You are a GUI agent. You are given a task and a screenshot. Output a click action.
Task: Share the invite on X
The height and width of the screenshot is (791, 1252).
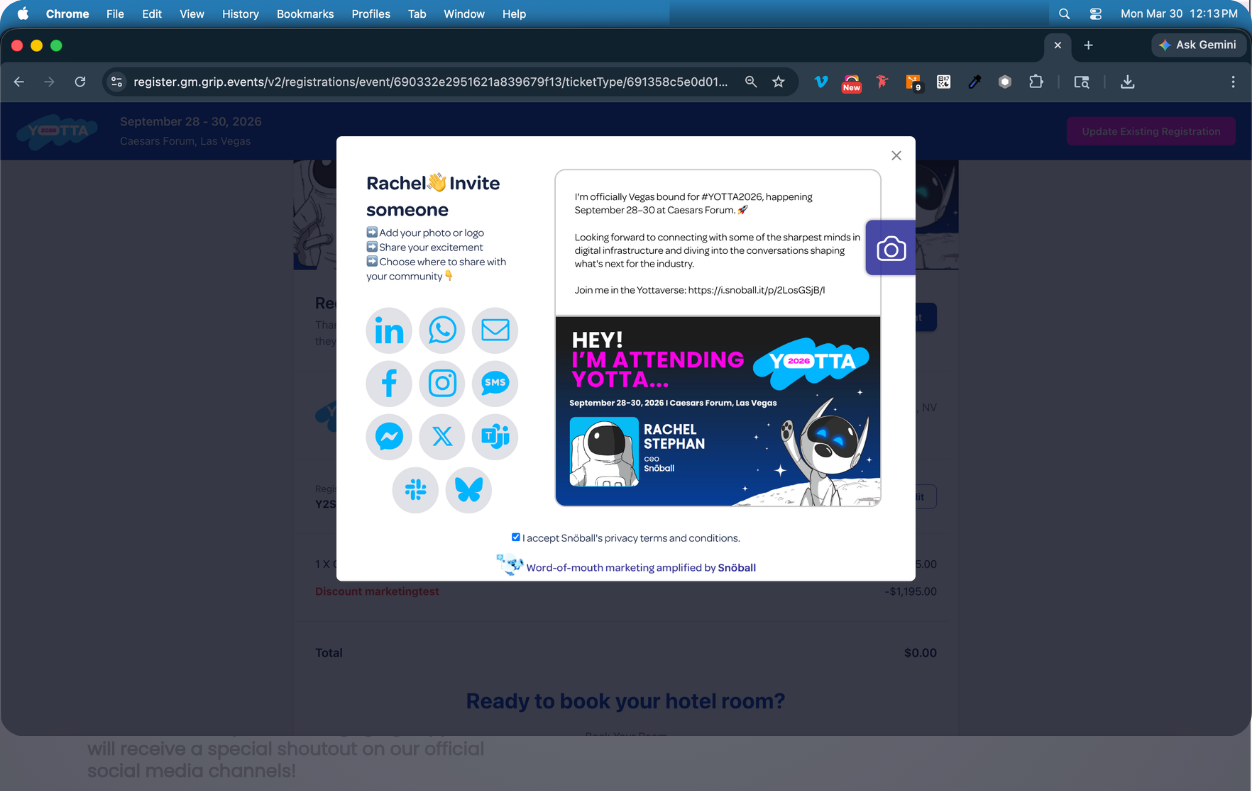[442, 437]
